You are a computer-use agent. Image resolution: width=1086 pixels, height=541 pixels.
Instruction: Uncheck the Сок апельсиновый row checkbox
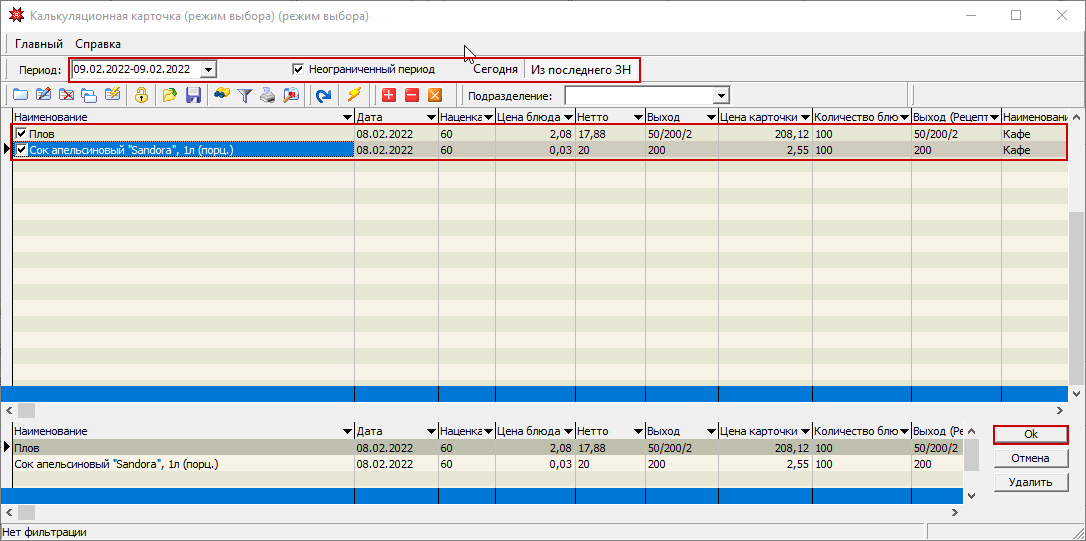pos(21,150)
